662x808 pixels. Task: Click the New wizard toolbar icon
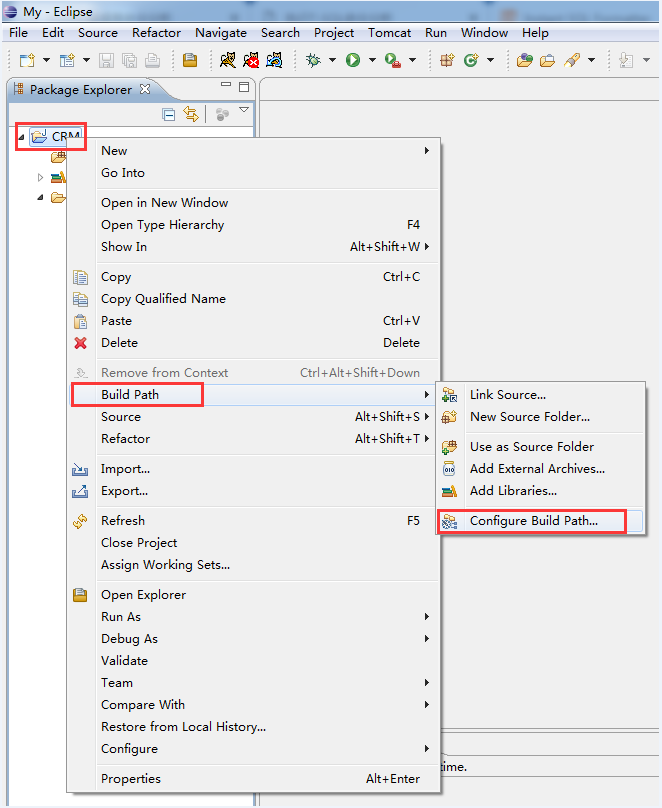point(27,60)
